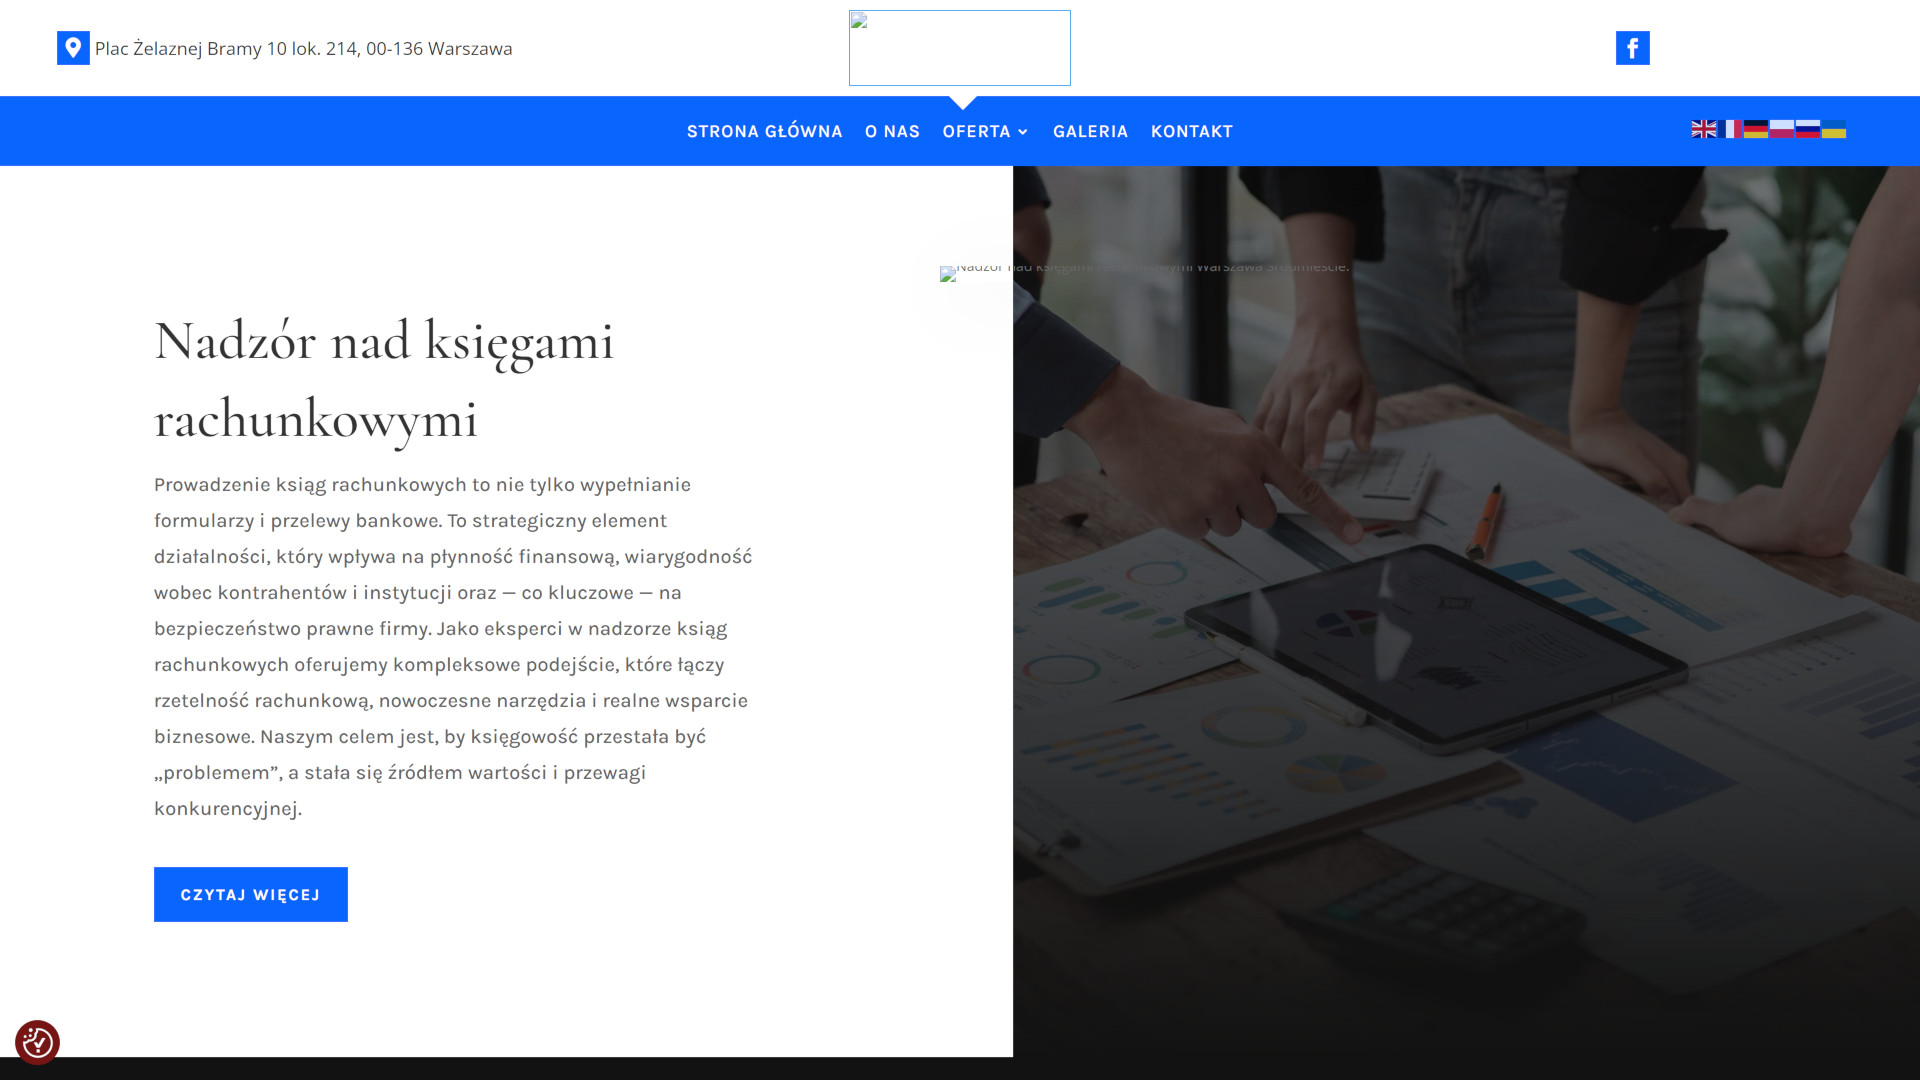Click the site logo image placeholder
This screenshot has height=1080, width=1920.
[959, 48]
